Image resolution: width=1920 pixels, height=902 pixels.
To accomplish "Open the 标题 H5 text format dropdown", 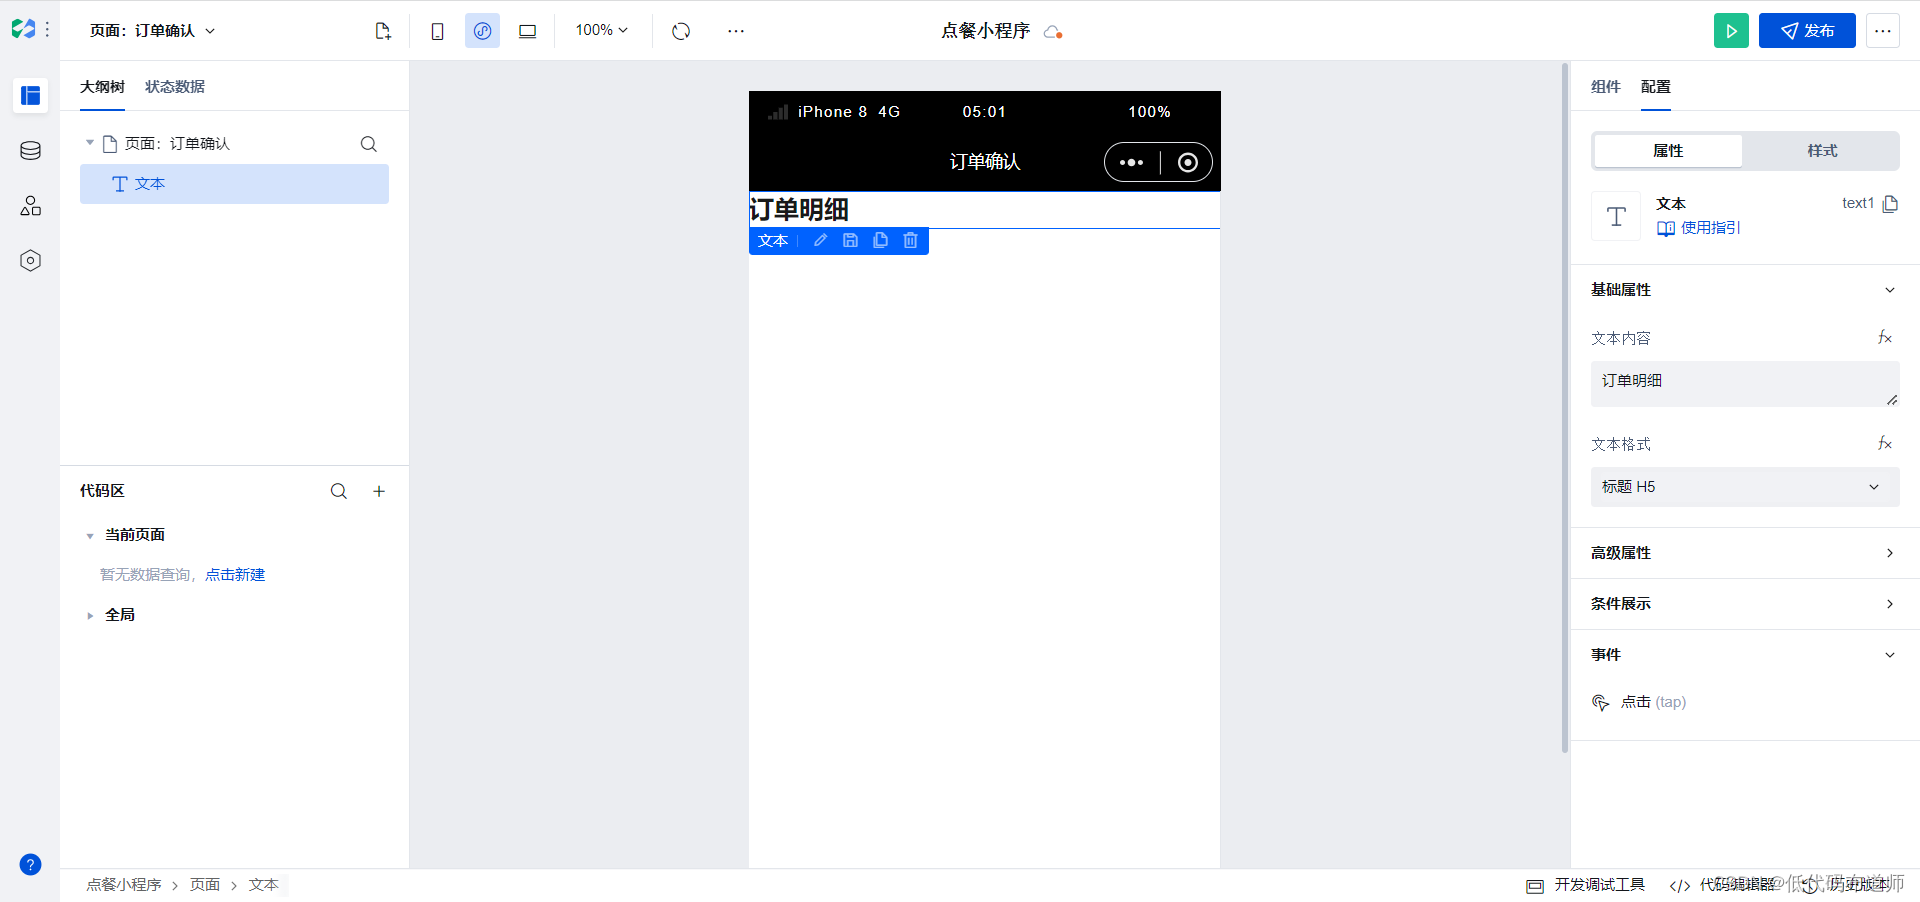I will pos(1745,487).
